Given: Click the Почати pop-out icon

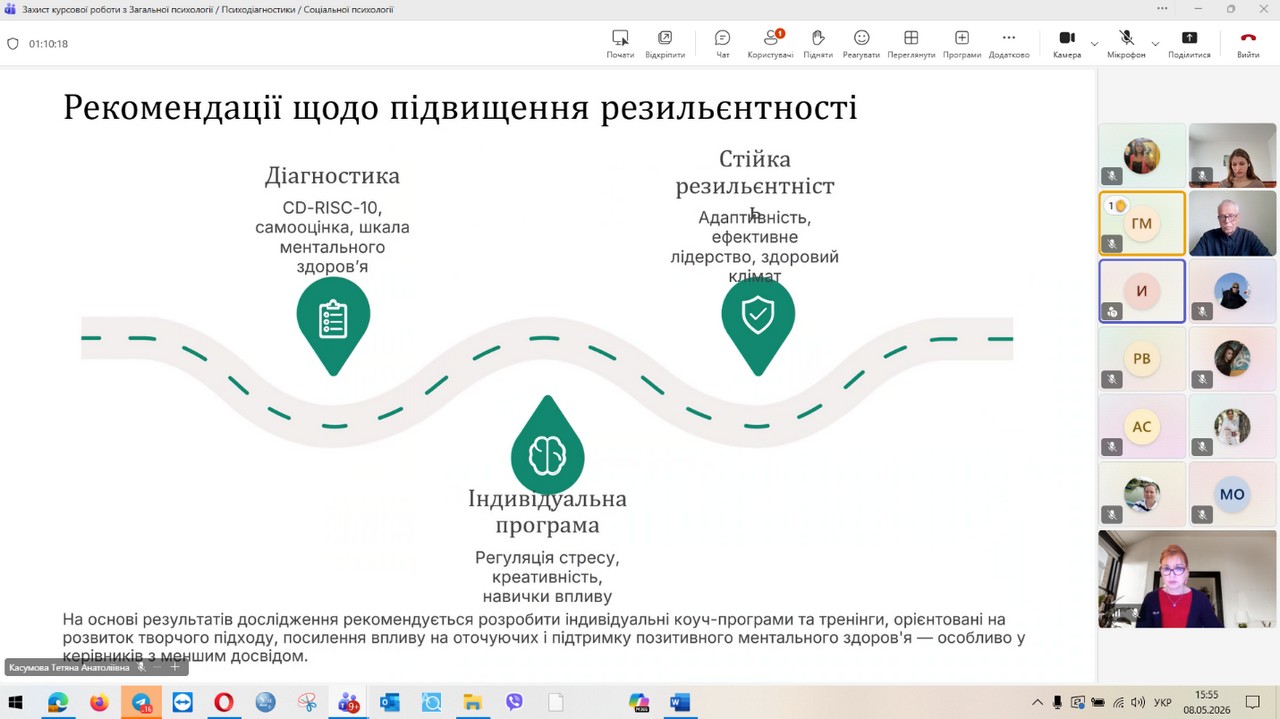Looking at the screenshot, I should pyautogui.click(x=620, y=43).
